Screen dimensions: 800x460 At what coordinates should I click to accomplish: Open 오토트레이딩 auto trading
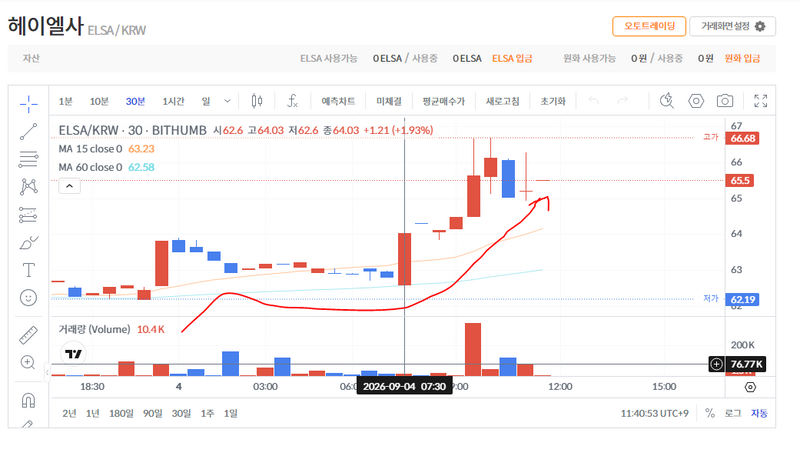(x=649, y=26)
